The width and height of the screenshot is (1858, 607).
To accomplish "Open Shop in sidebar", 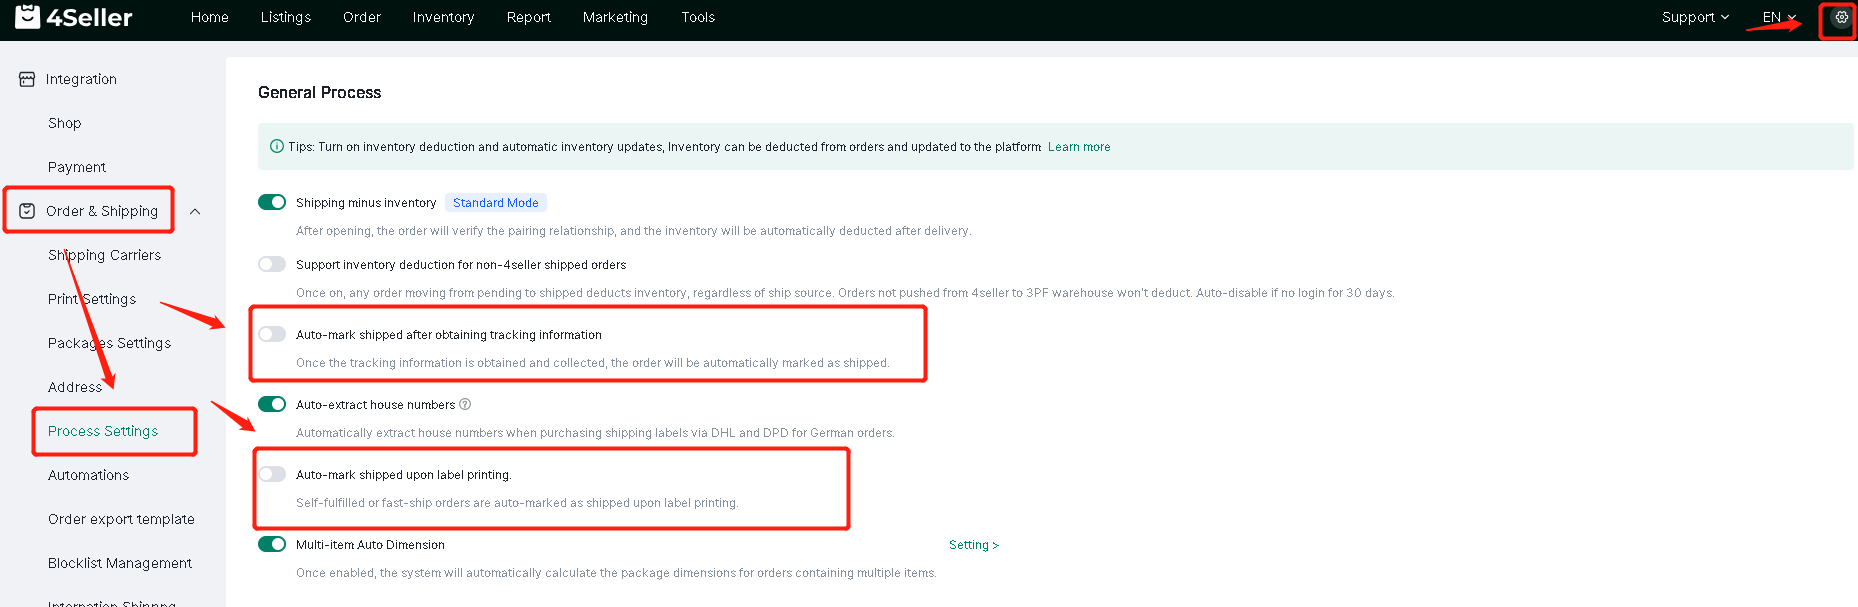I will (x=65, y=123).
